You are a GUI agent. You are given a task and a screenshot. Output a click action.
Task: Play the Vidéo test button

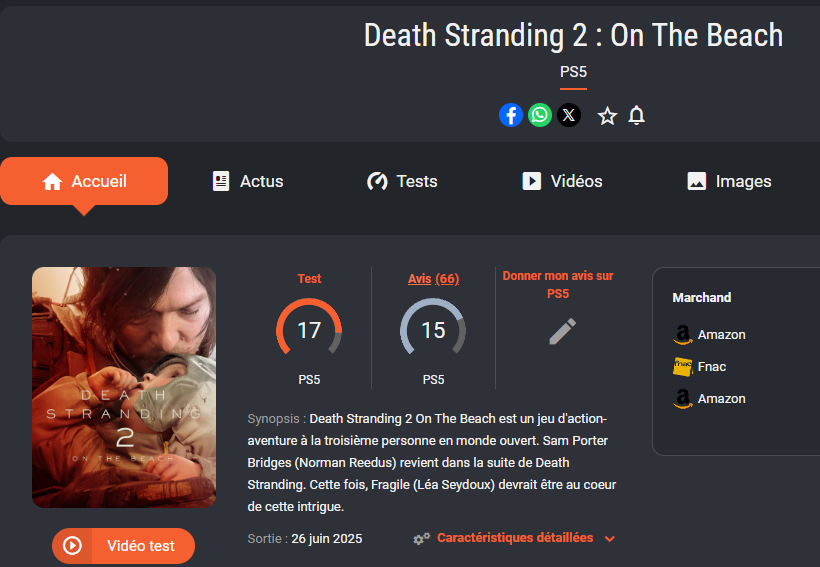123,546
